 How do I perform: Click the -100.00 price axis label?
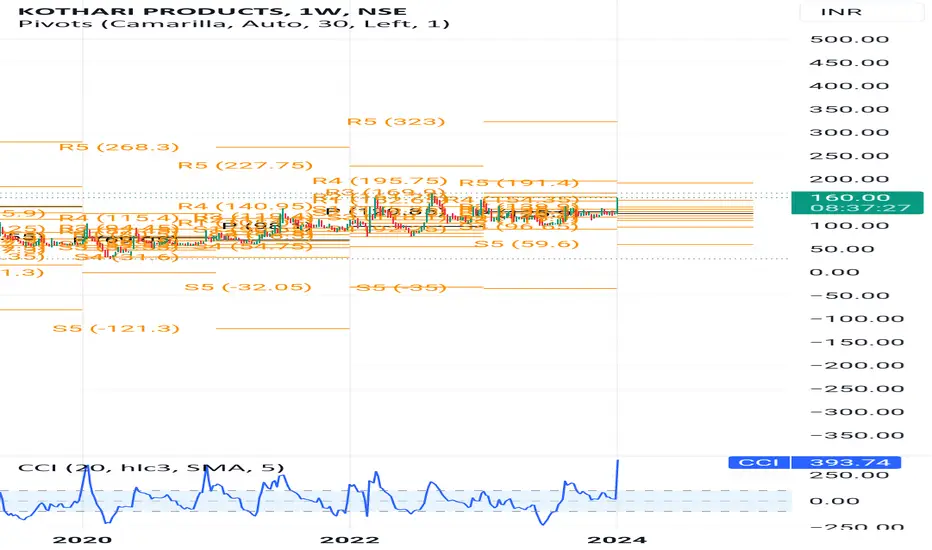click(x=857, y=319)
